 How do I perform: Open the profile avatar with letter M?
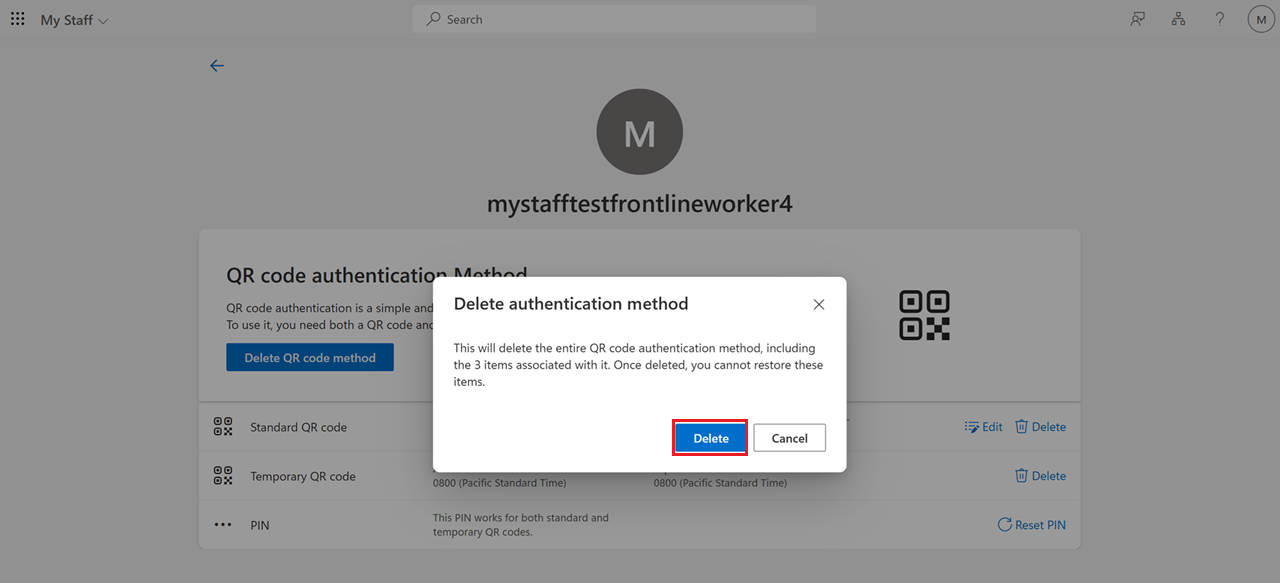[x=1260, y=19]
